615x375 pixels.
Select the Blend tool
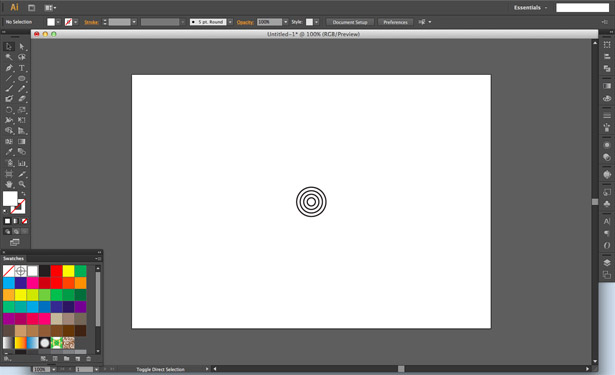22,152
